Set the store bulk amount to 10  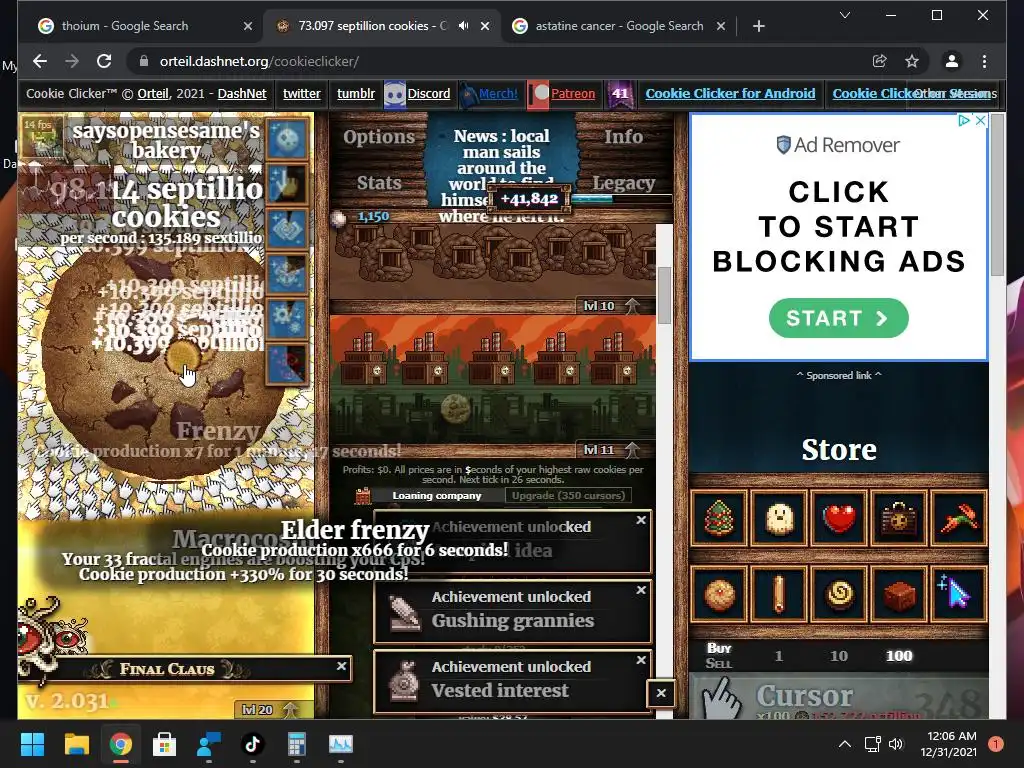point(839,656)
